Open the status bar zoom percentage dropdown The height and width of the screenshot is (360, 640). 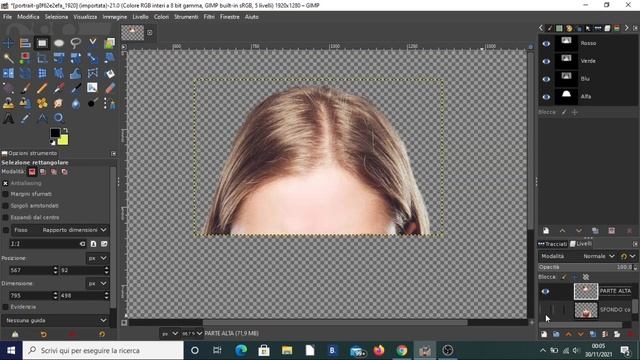pos(191,333)
